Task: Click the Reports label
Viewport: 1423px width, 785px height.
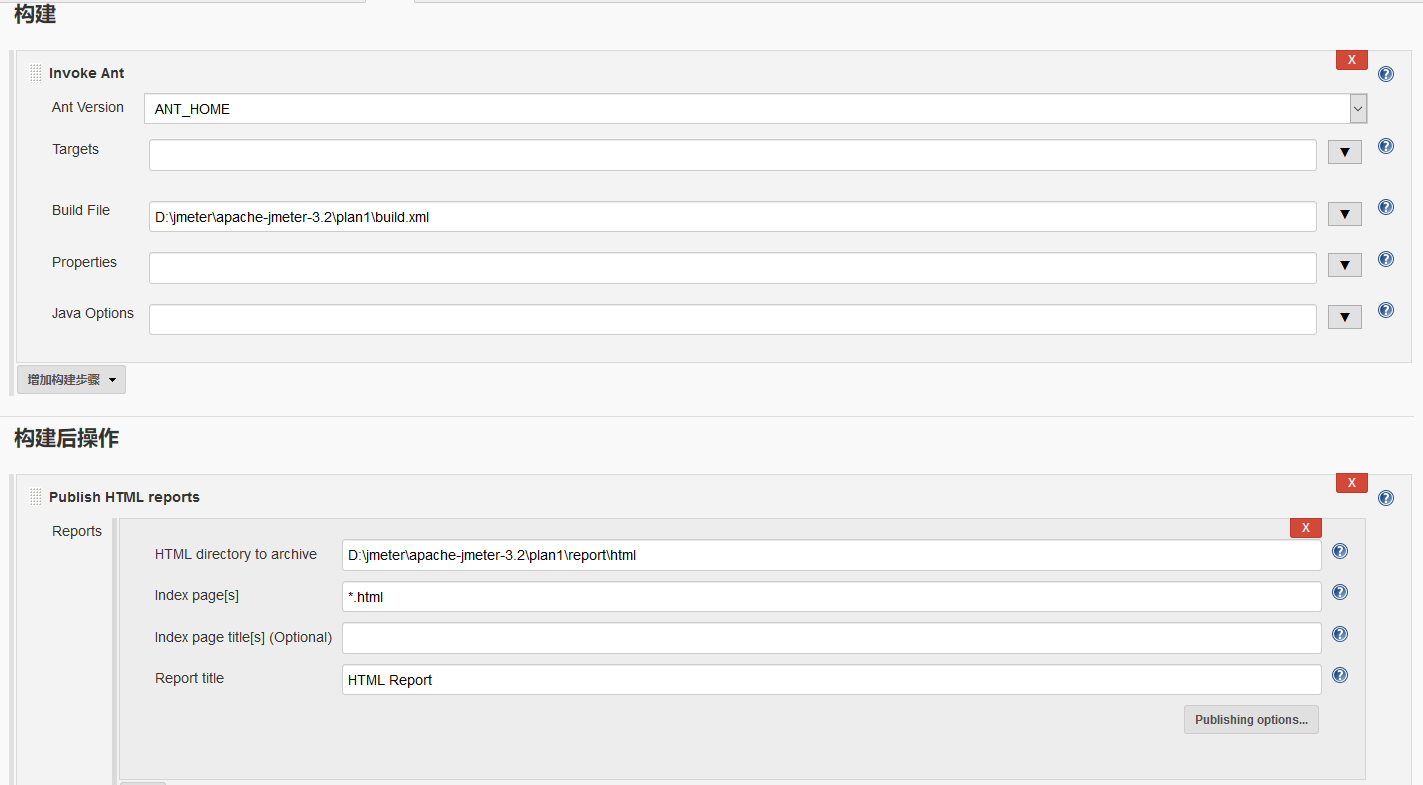Action: (77, 531)
